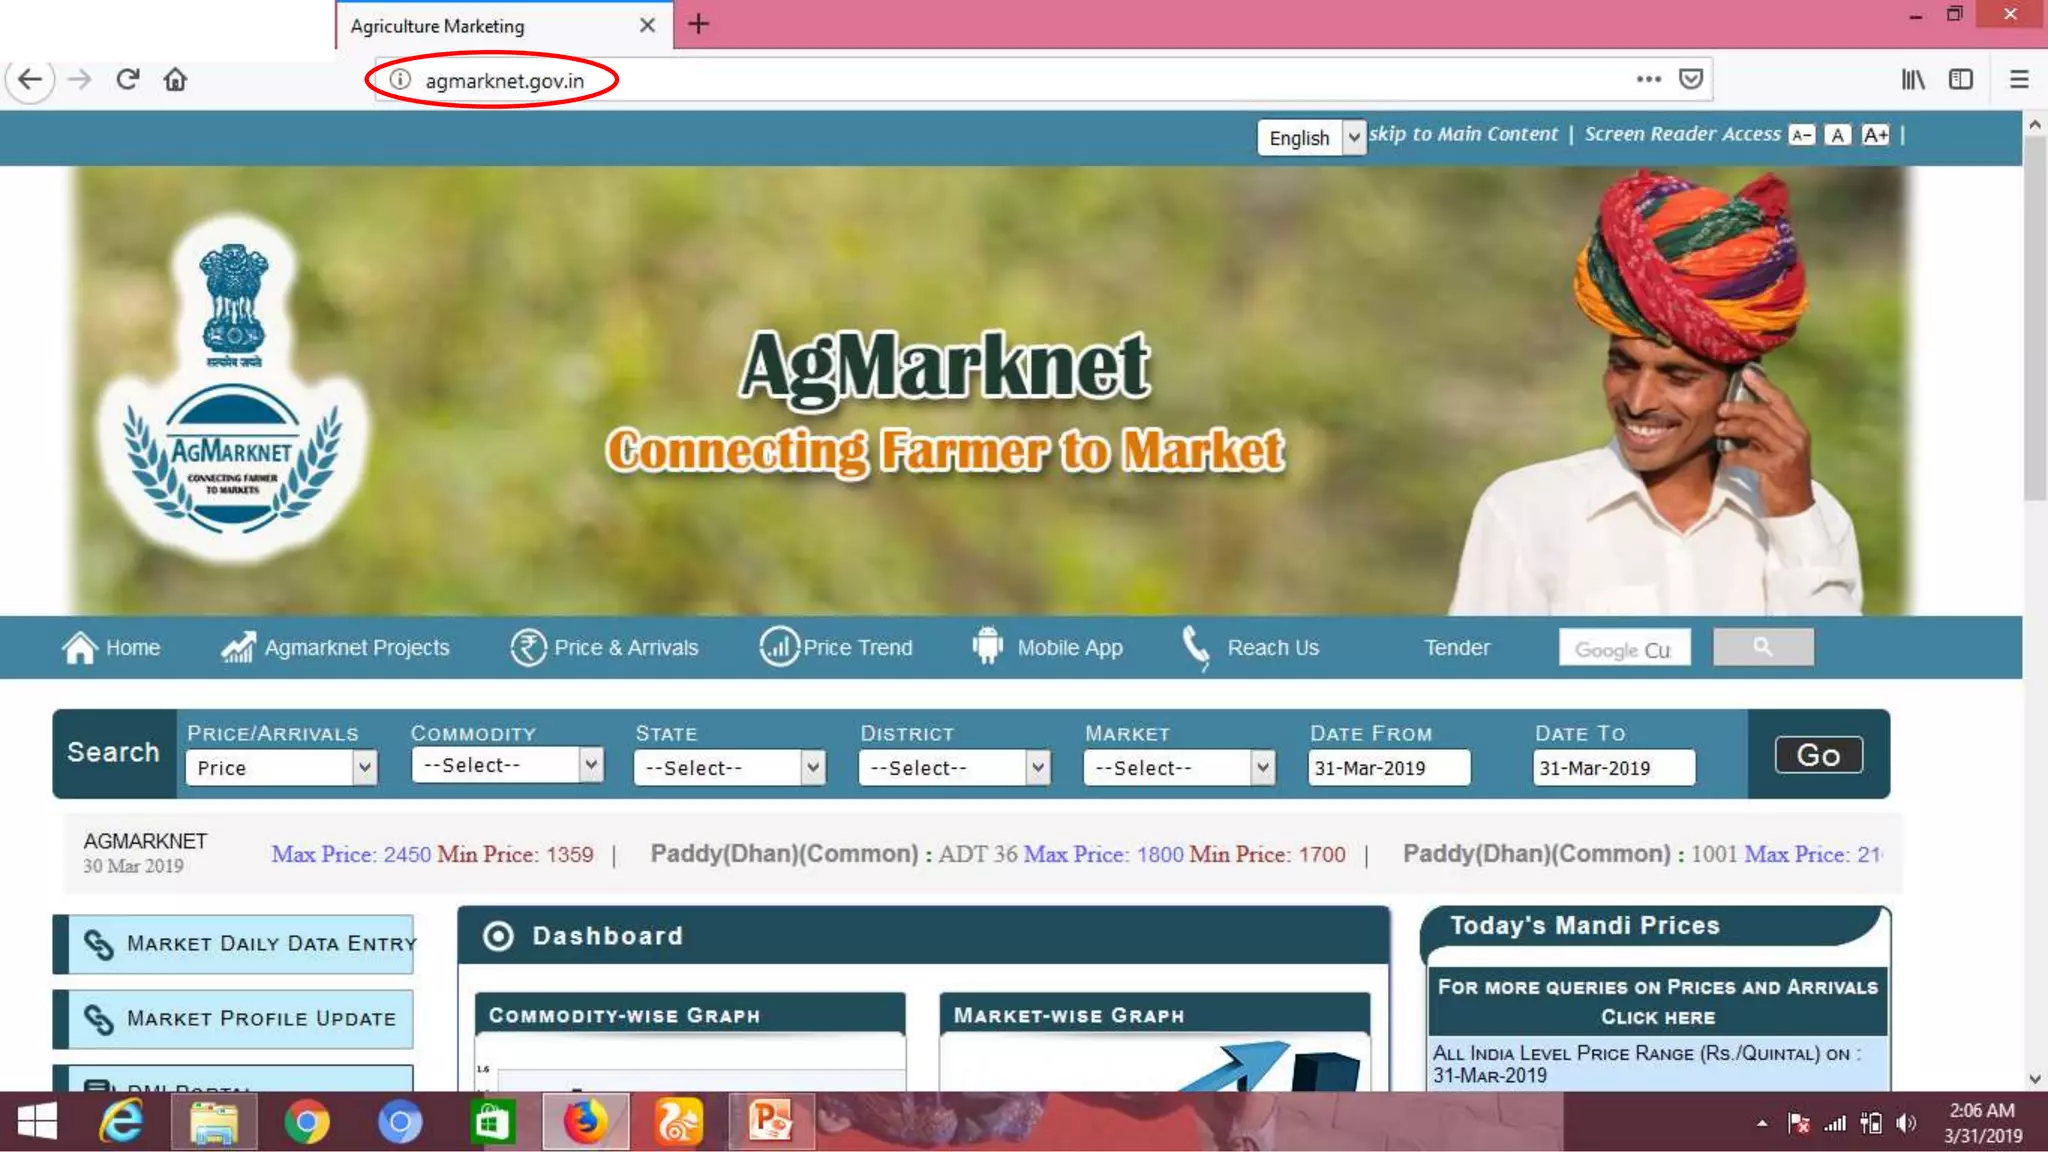Open browser home page icon
Viewport: 2048px width, 1152px height.
(x=175, y=79)
